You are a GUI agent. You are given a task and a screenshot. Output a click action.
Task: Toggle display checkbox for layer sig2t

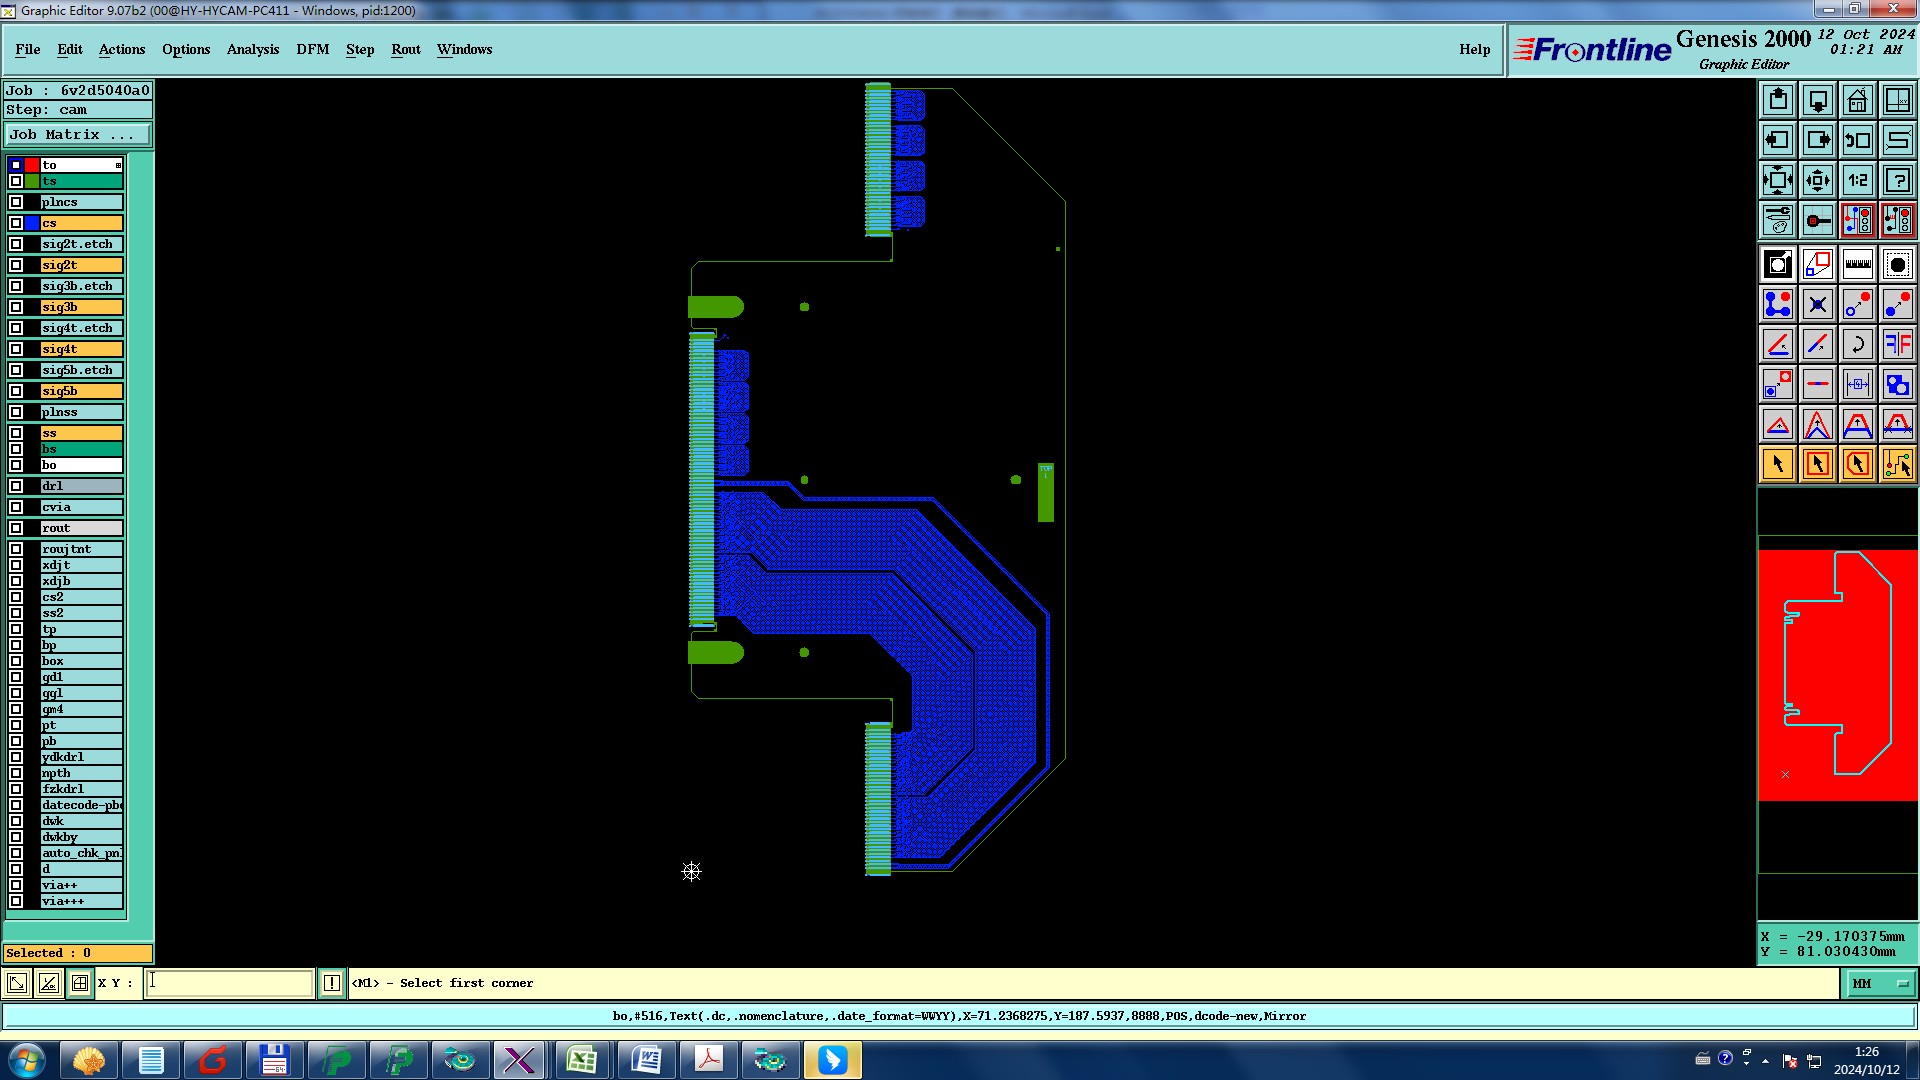(x=16, y=265)
